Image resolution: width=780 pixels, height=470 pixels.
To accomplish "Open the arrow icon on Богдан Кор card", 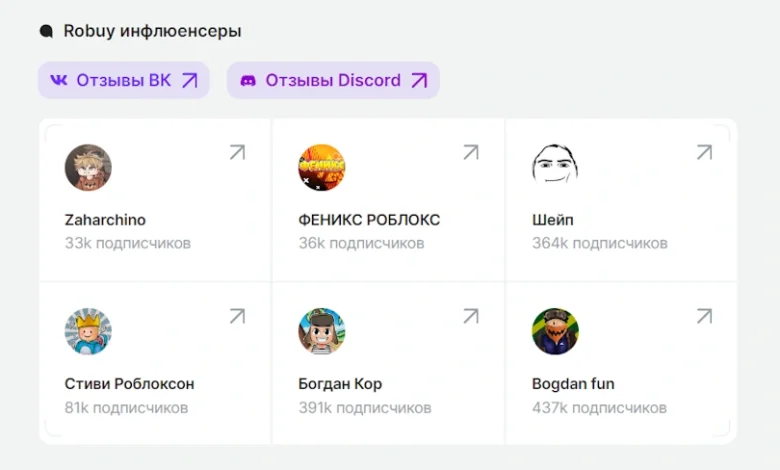I will coord(470,316).
